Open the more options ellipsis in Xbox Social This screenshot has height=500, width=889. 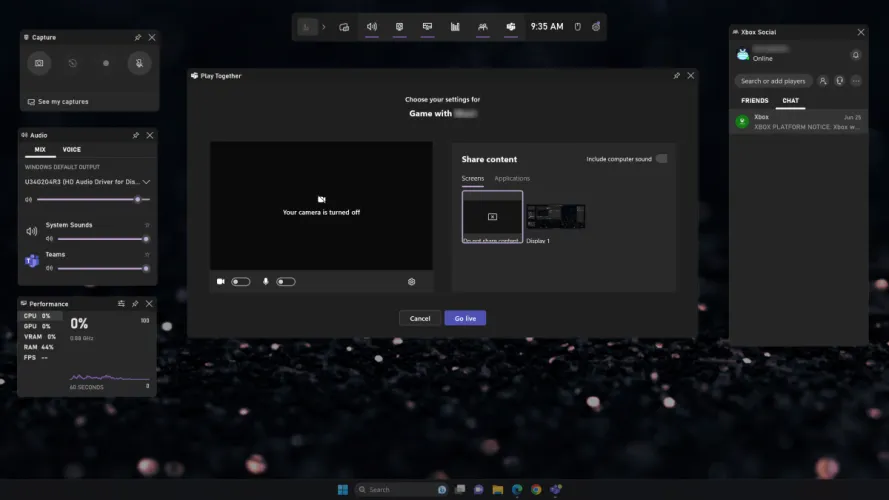[x=856, y=81]
